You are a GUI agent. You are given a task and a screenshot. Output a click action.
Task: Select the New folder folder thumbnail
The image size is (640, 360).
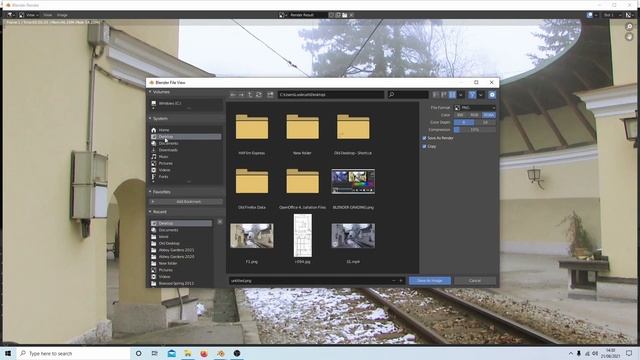coord(302,127)
